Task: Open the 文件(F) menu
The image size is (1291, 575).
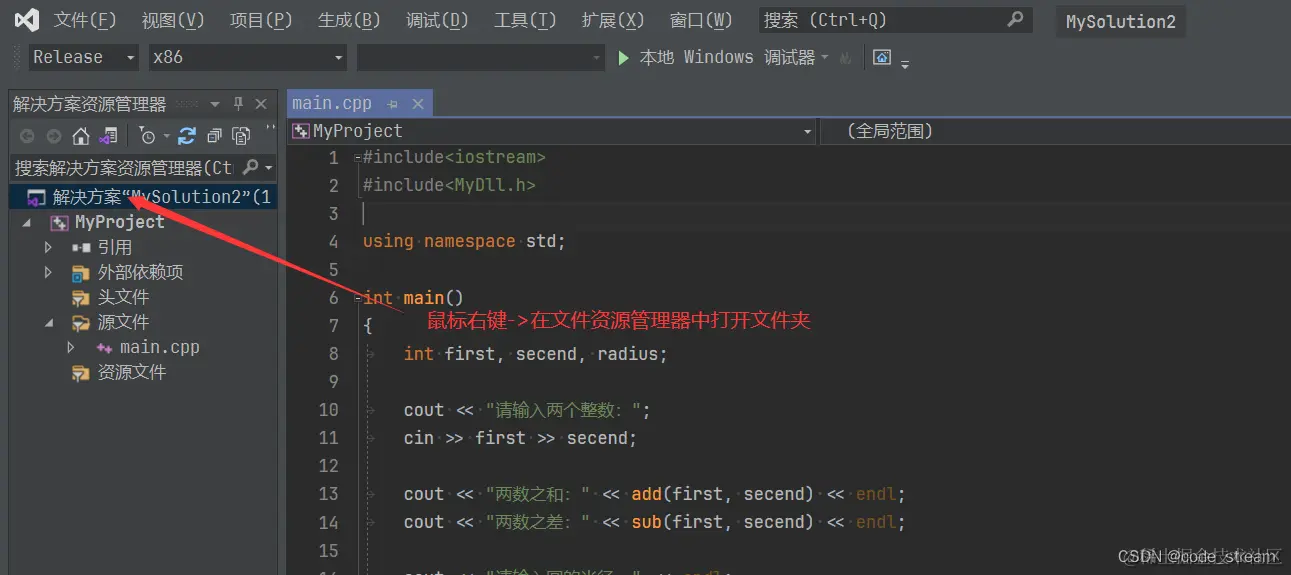Action: 85,20
